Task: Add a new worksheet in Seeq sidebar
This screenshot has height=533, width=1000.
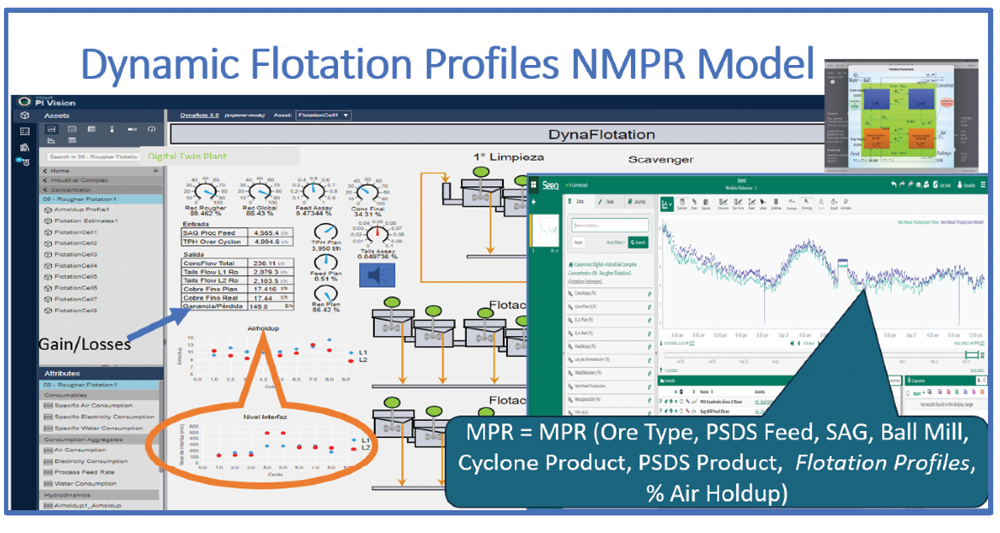Action: click(533, 201)
